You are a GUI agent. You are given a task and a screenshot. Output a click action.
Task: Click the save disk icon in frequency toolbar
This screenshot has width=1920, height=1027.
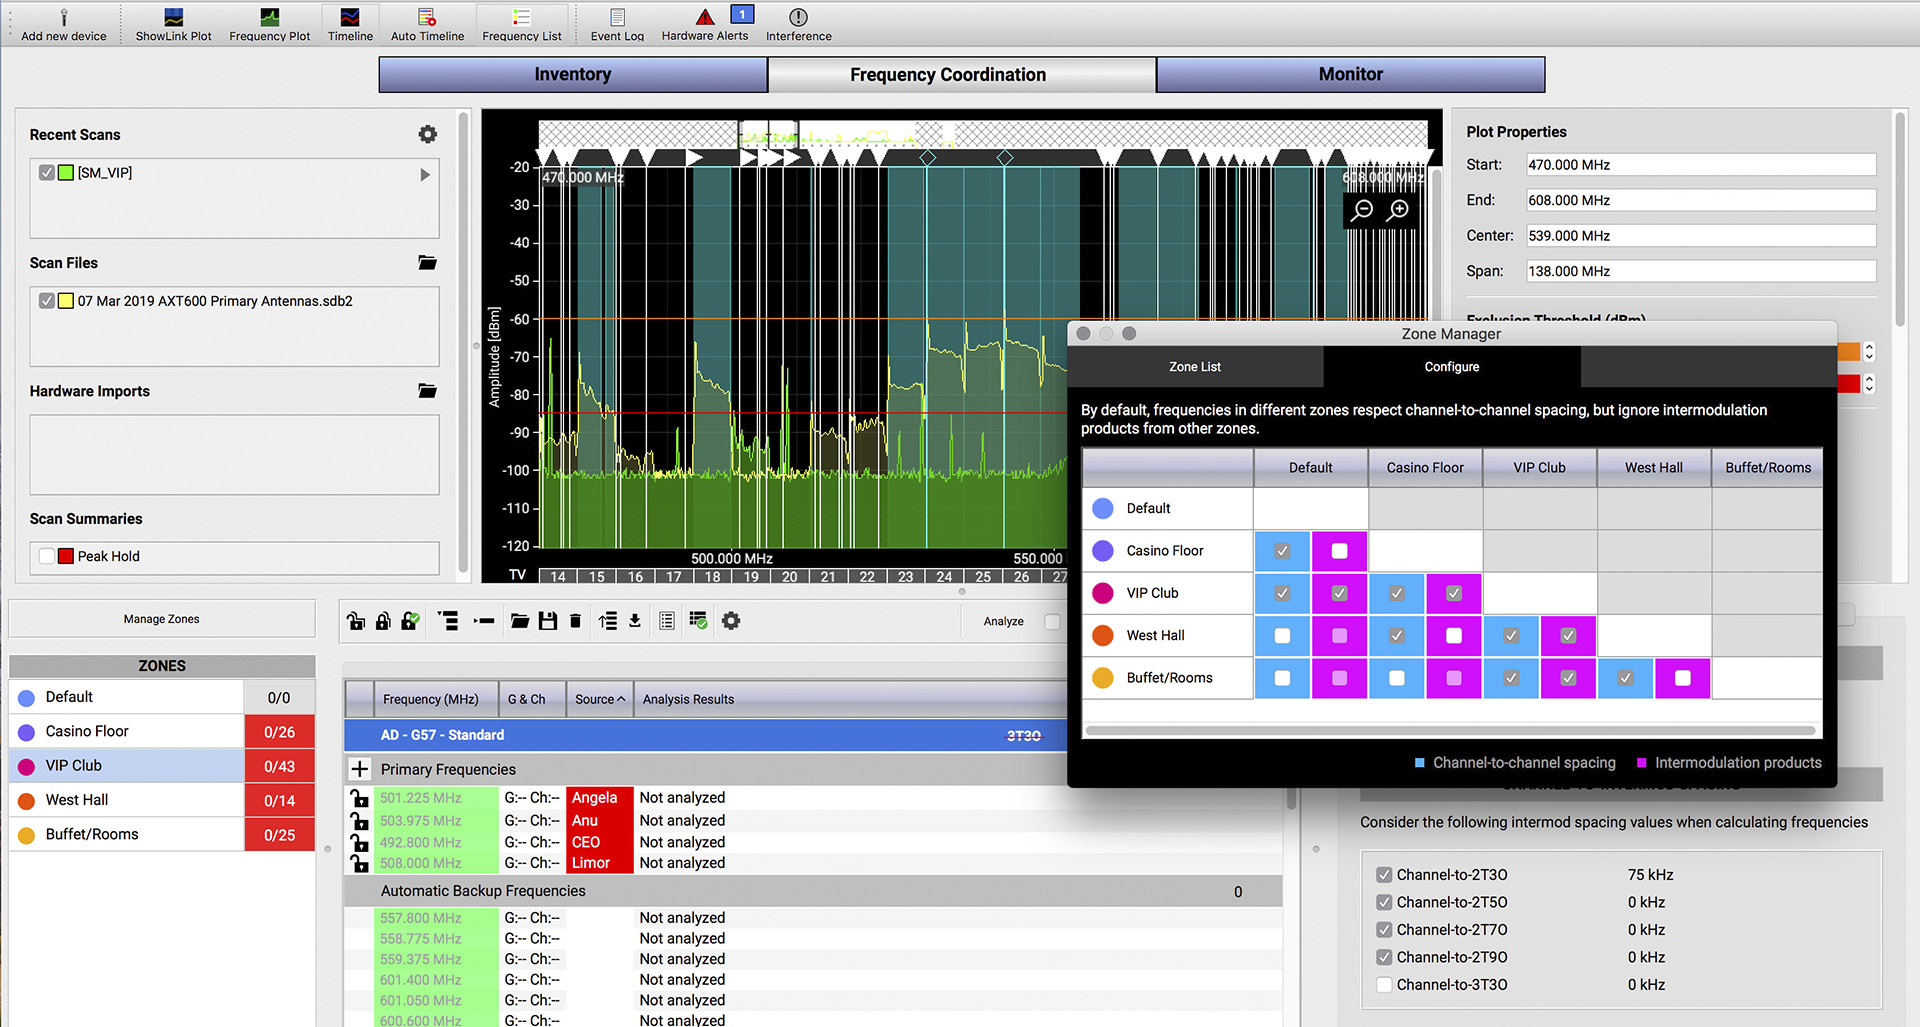click(x=547, y=621)
